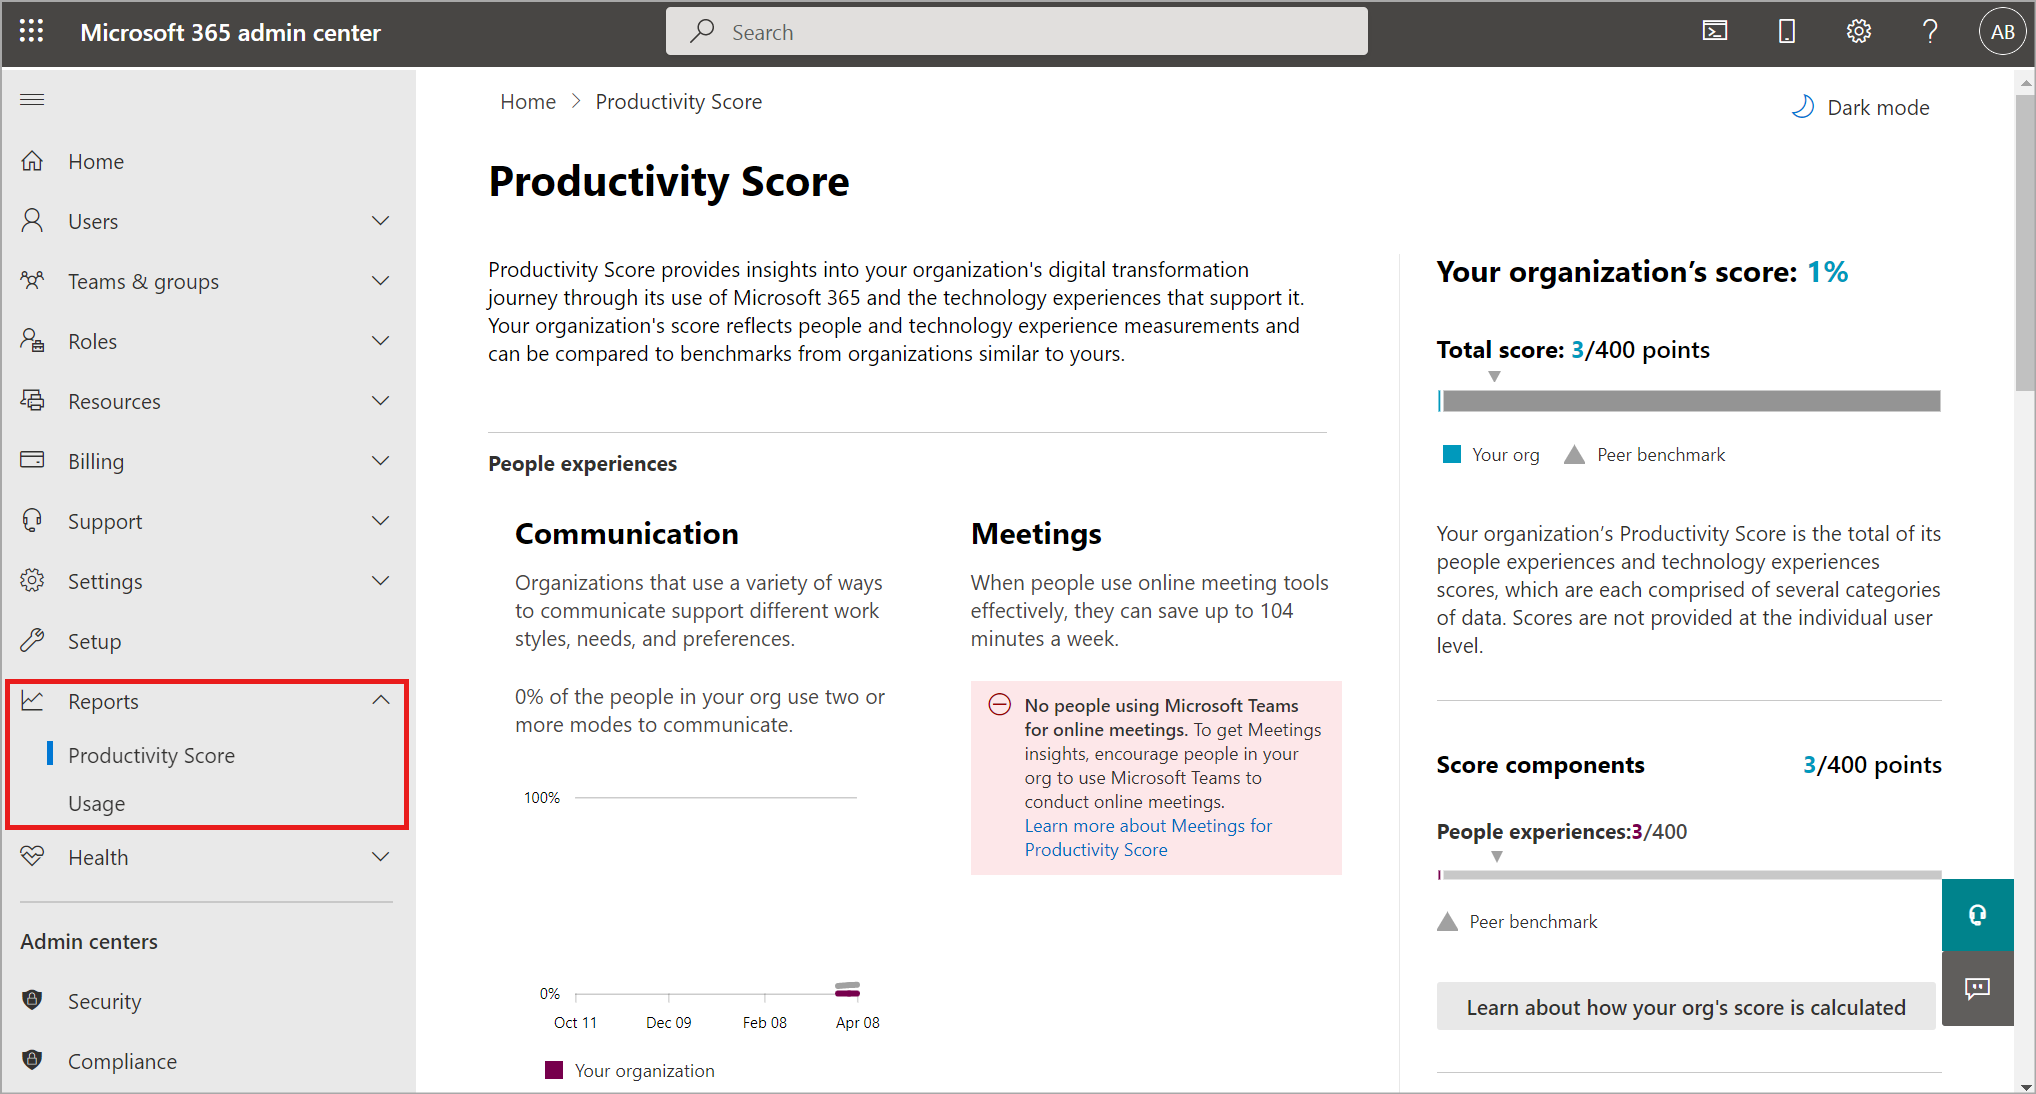
Task: Collapse the Reports chevron
Action: (380, 700)
